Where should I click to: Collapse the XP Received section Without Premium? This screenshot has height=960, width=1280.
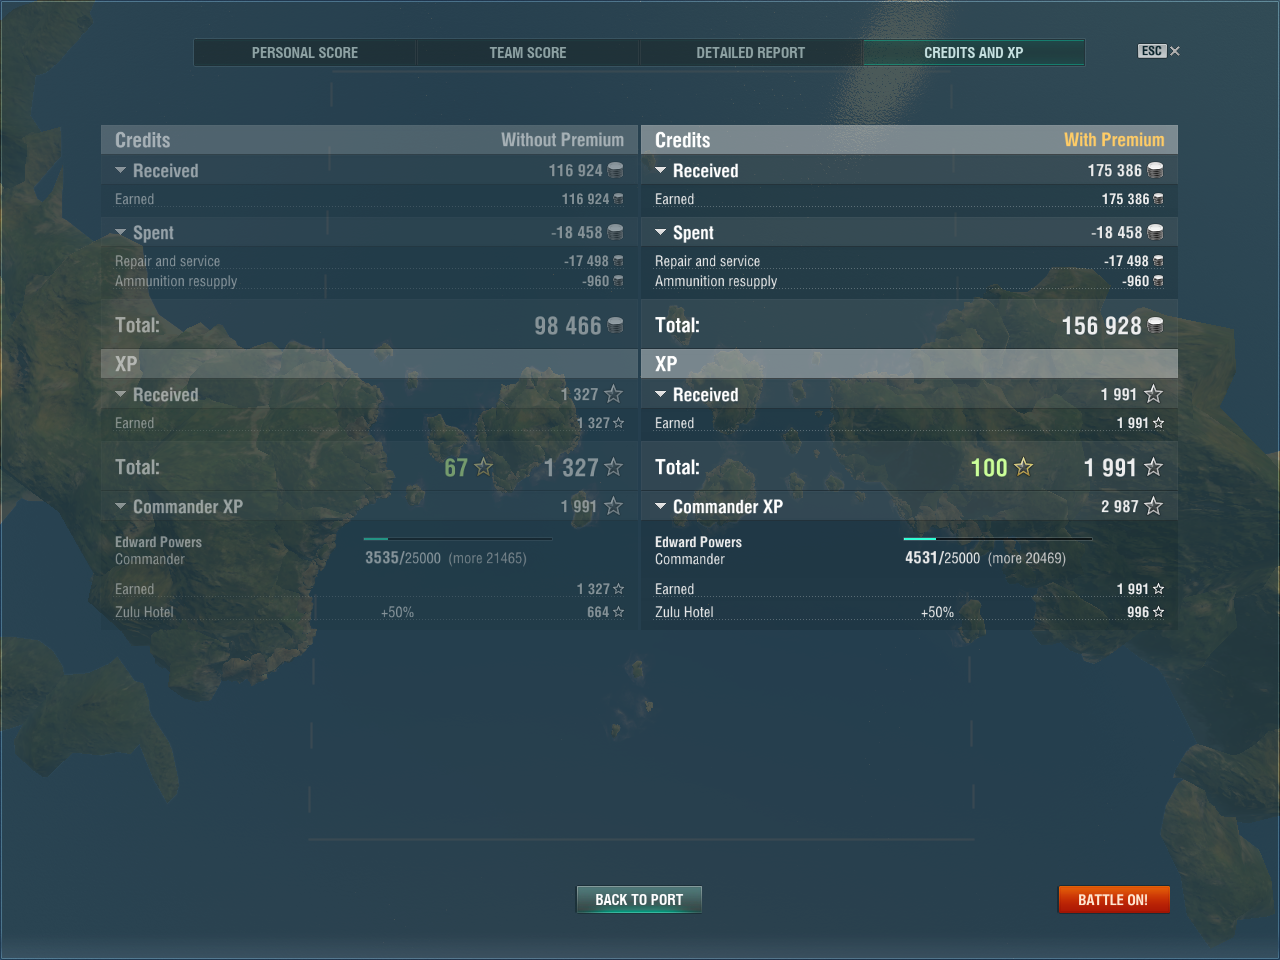[121, 395]
